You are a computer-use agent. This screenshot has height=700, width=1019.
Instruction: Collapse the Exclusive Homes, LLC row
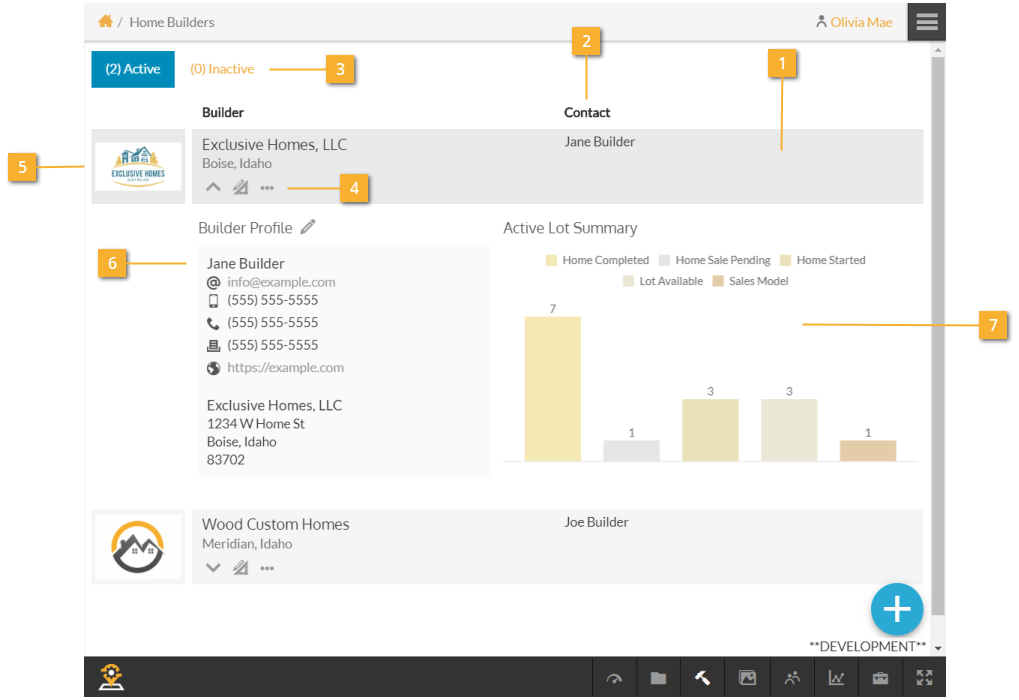tap(213, 187)
